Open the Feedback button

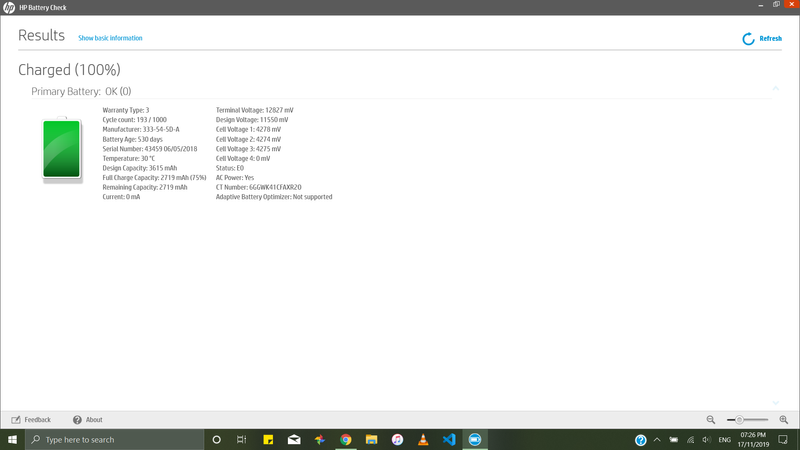pyautogui.click(x=31, y=420)
